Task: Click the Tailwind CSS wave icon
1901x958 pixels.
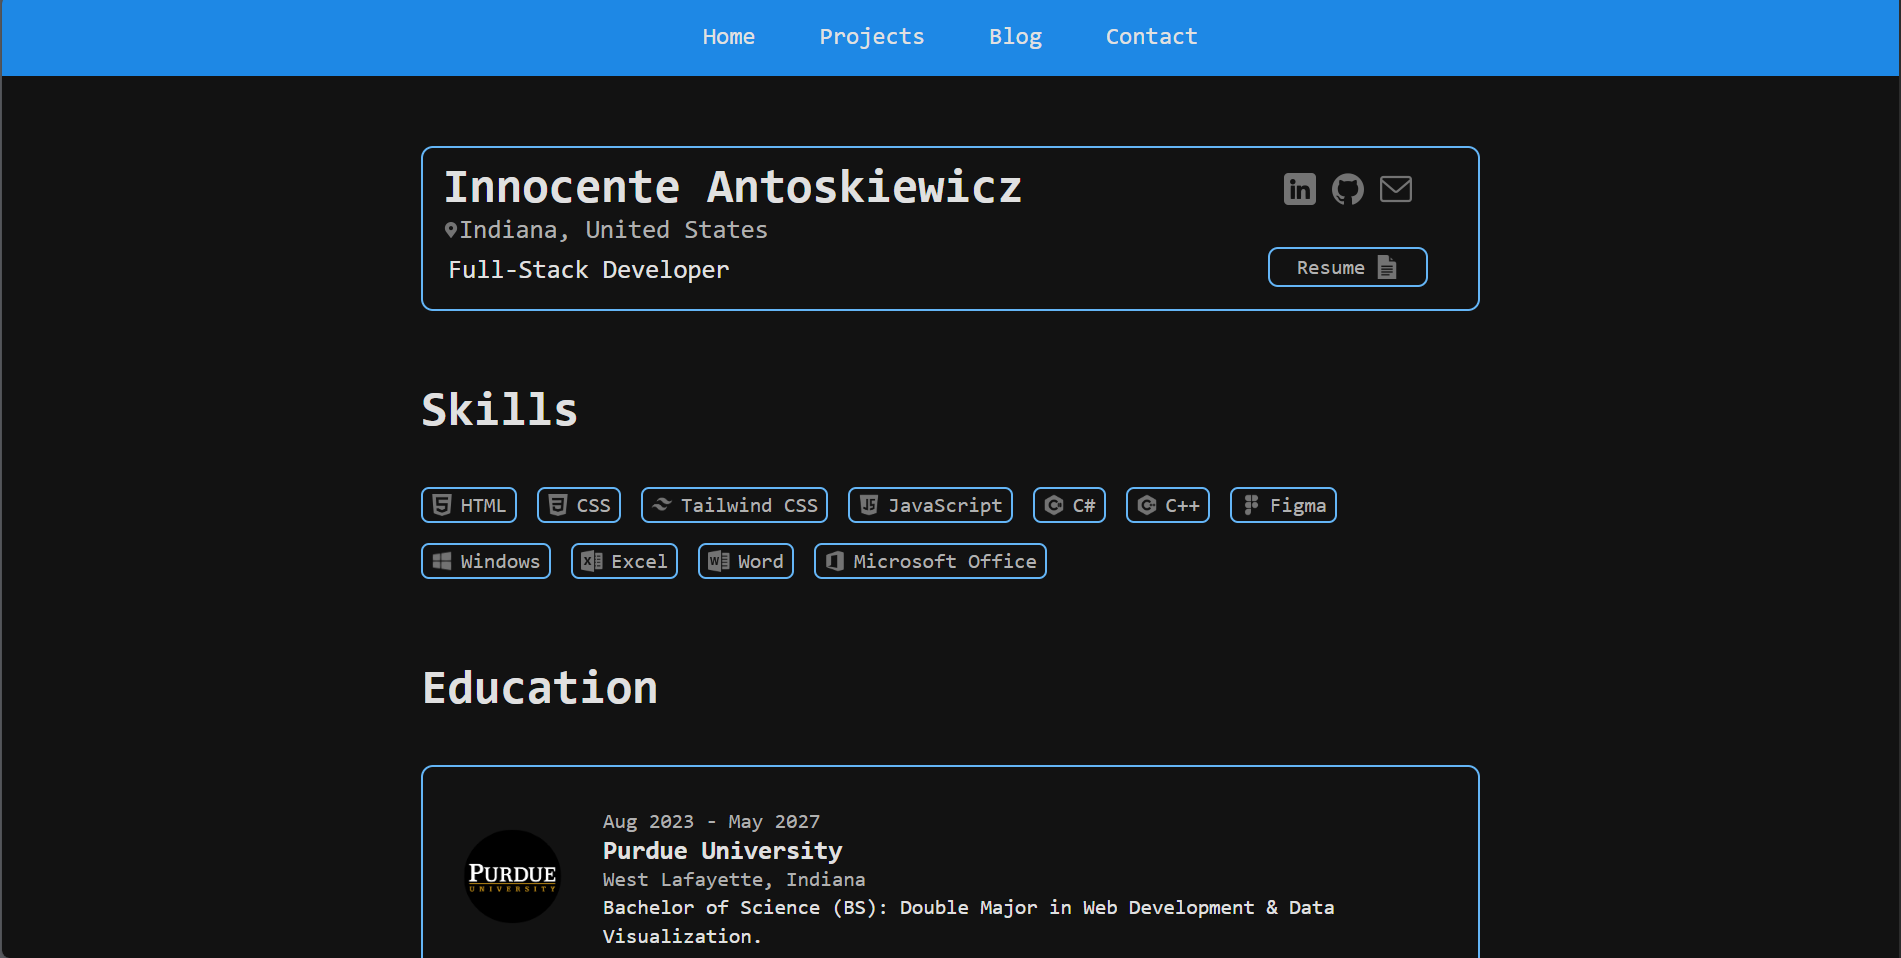Action: (662, 505)
